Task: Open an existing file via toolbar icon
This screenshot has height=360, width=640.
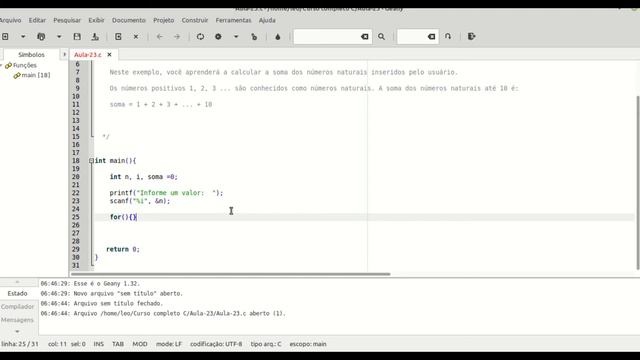Action: click(x=41, y=37)
